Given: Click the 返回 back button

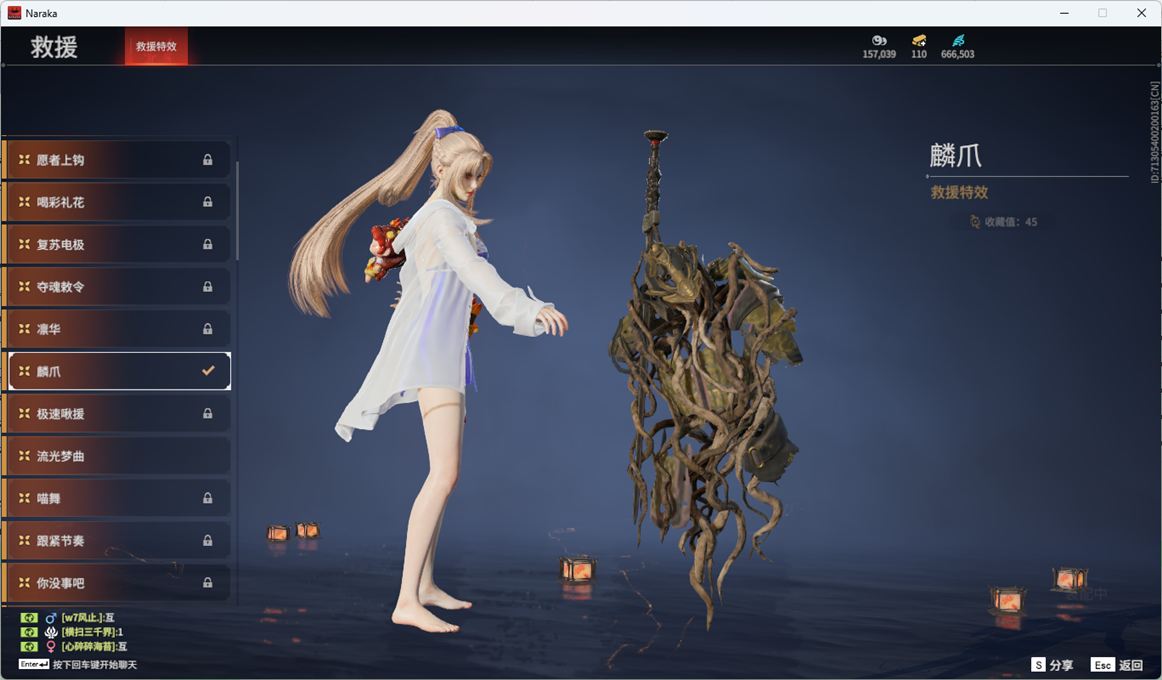Looking at the screenshot, I should point(1118,665).
